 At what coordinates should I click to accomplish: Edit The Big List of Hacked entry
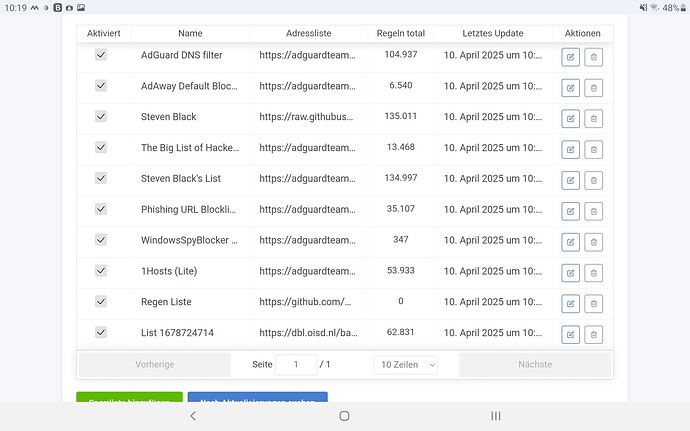(x=570, y=150)
